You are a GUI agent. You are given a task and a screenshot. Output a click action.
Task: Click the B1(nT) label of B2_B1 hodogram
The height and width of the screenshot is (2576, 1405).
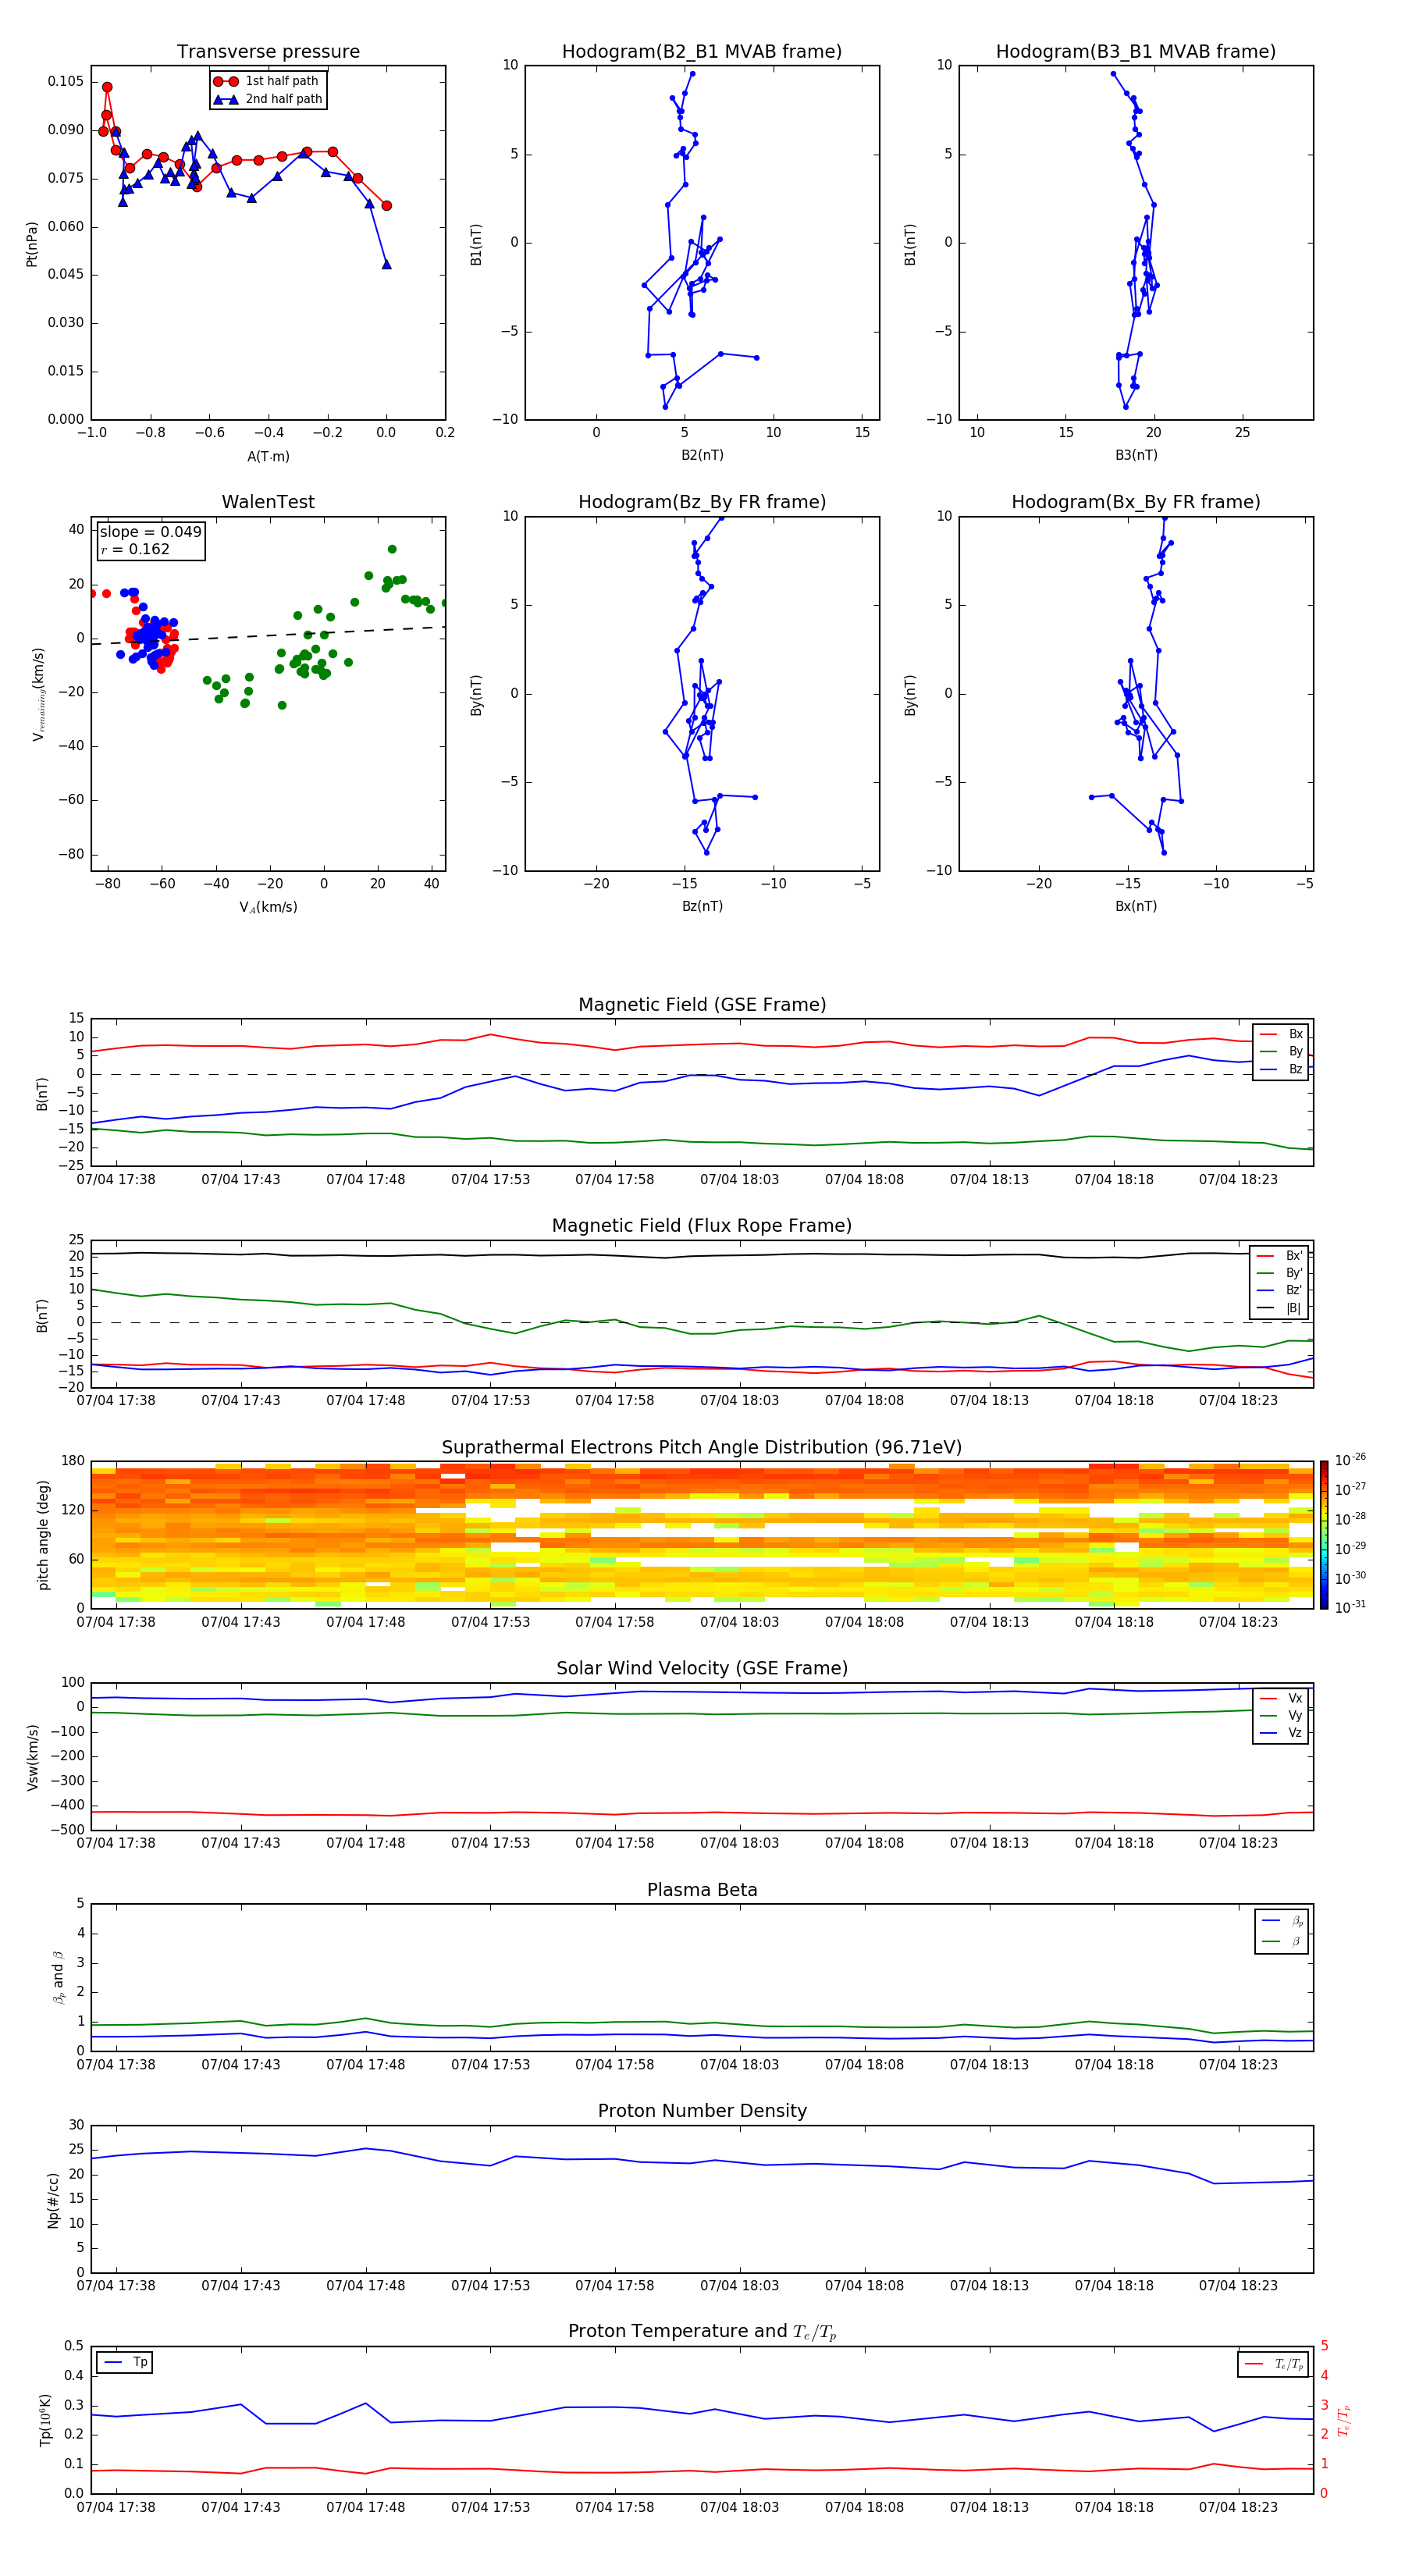point(476,243)
